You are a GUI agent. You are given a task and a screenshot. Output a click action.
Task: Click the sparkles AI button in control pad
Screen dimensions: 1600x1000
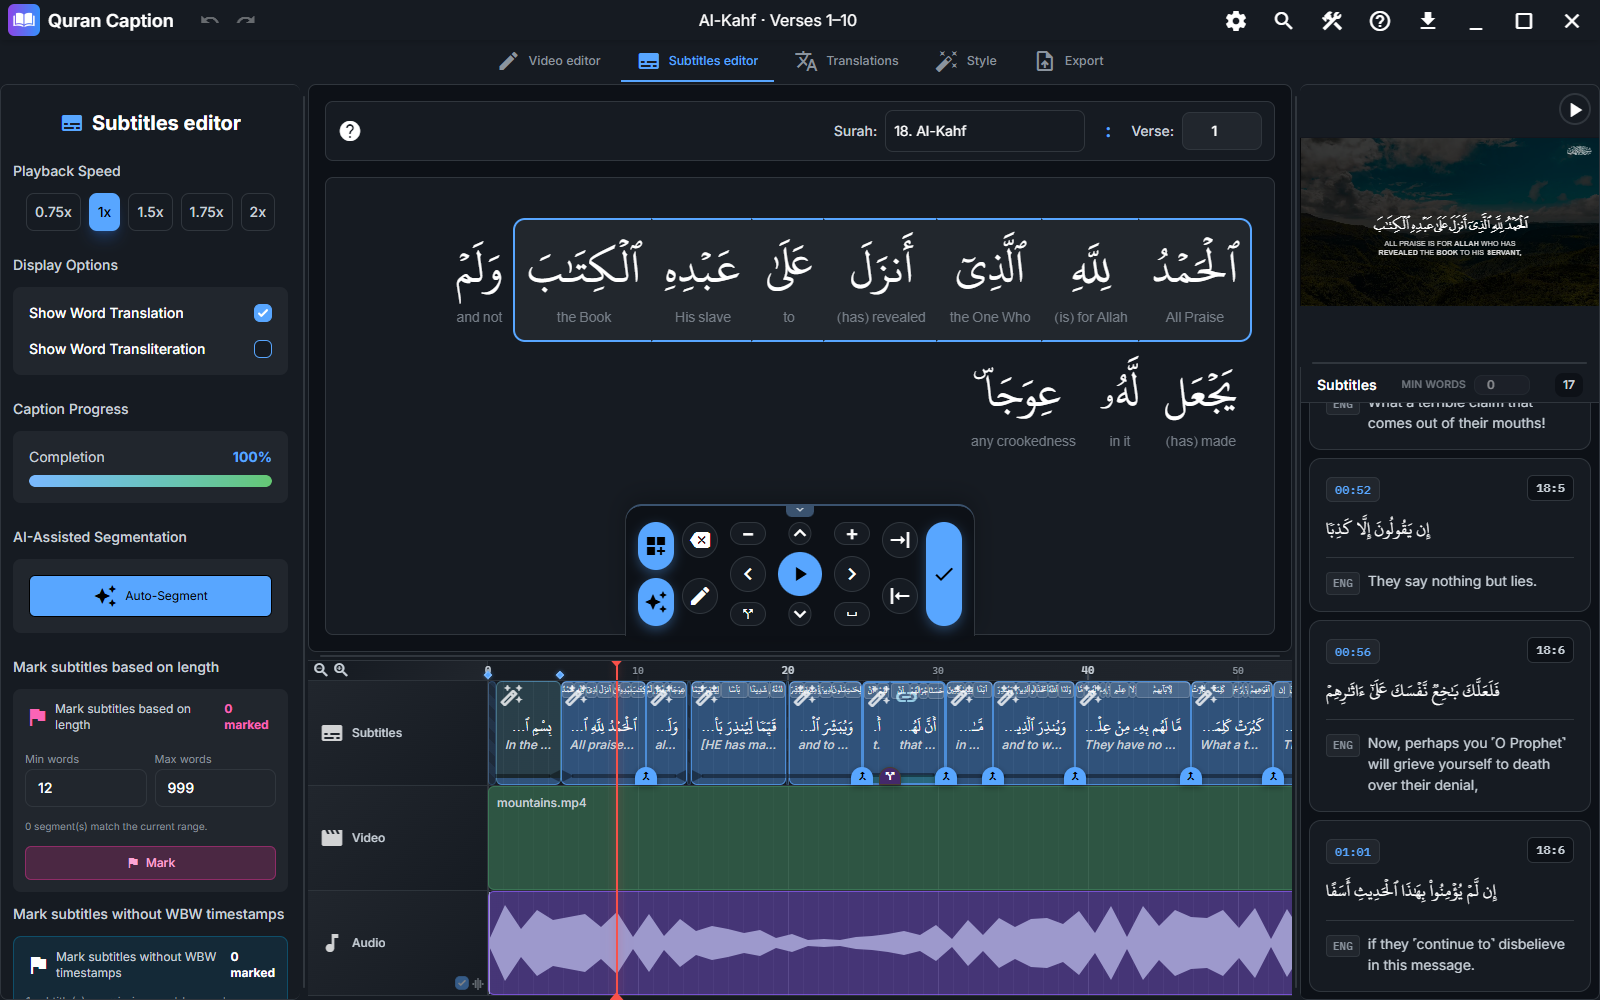[656, 602]
